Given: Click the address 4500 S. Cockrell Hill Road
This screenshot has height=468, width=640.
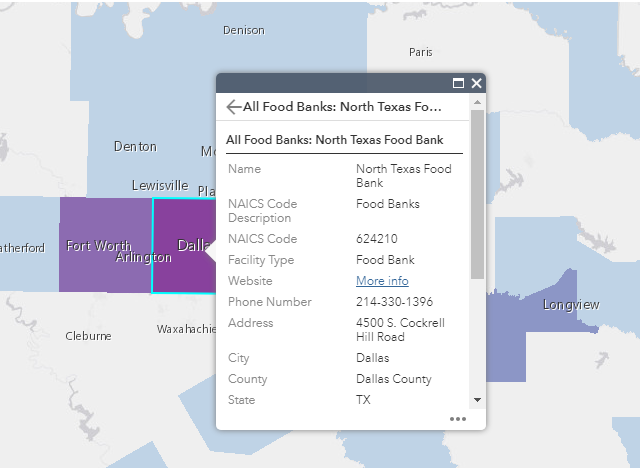Looking at the screenshot, I should 400,330.
